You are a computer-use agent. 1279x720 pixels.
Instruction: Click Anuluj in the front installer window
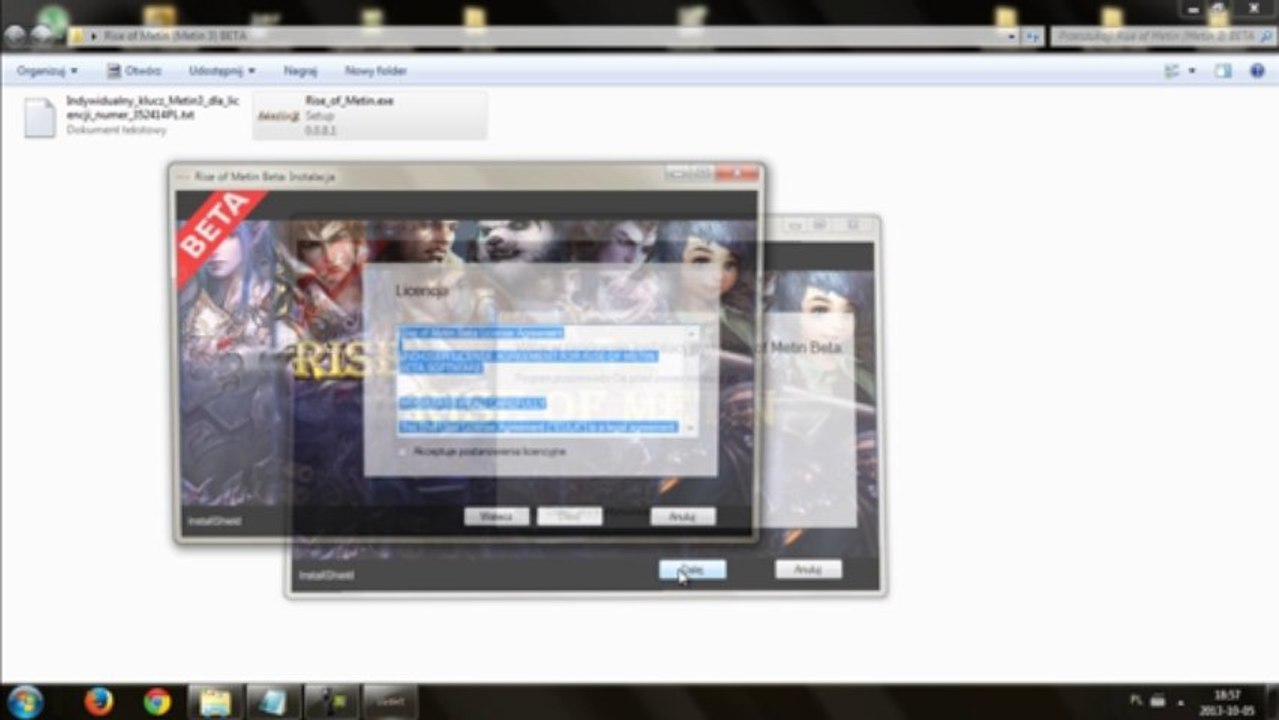coord(683,516)
